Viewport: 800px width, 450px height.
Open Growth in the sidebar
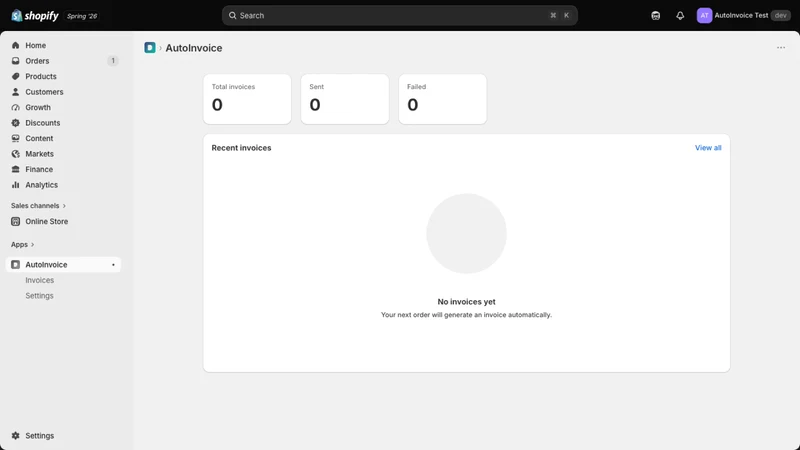(63, 108)
